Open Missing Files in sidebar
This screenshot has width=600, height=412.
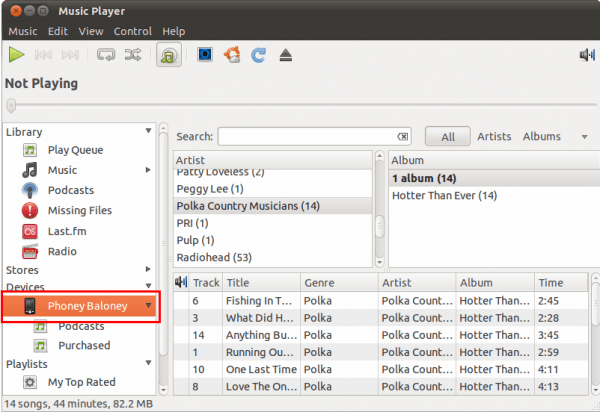point(80,210)
